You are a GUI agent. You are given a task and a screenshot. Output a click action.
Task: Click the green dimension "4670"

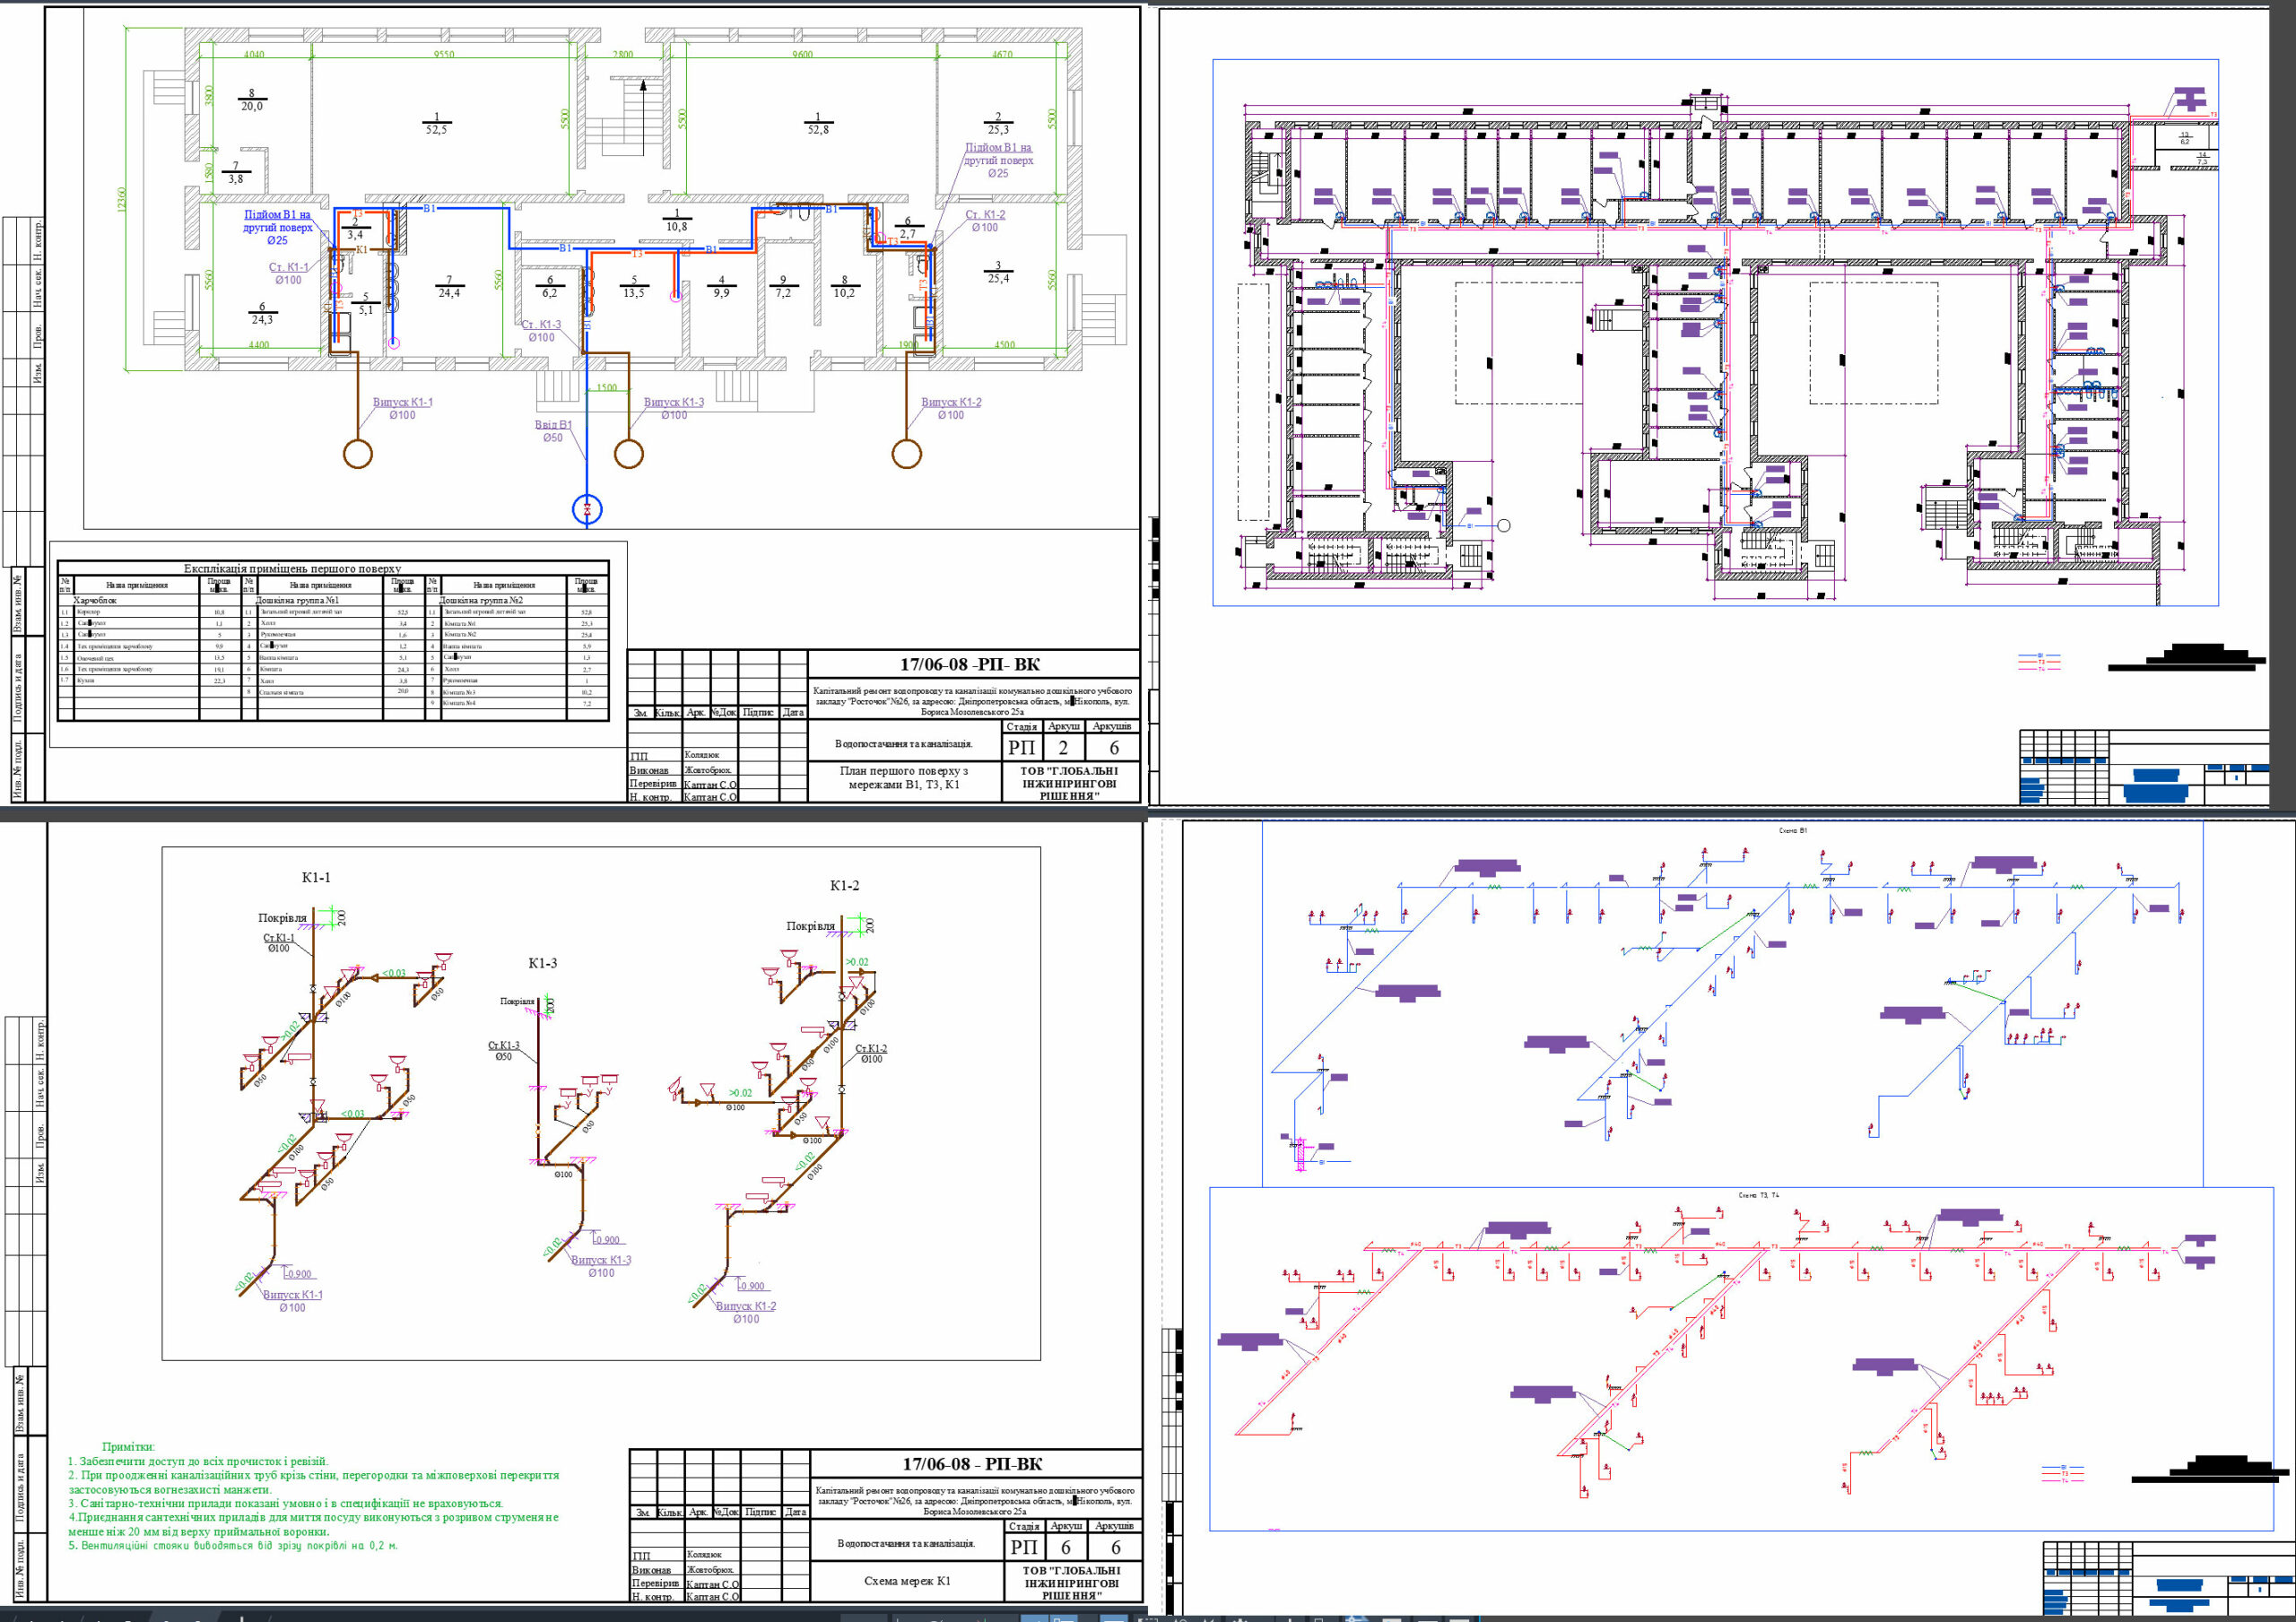pos(1002,55)
